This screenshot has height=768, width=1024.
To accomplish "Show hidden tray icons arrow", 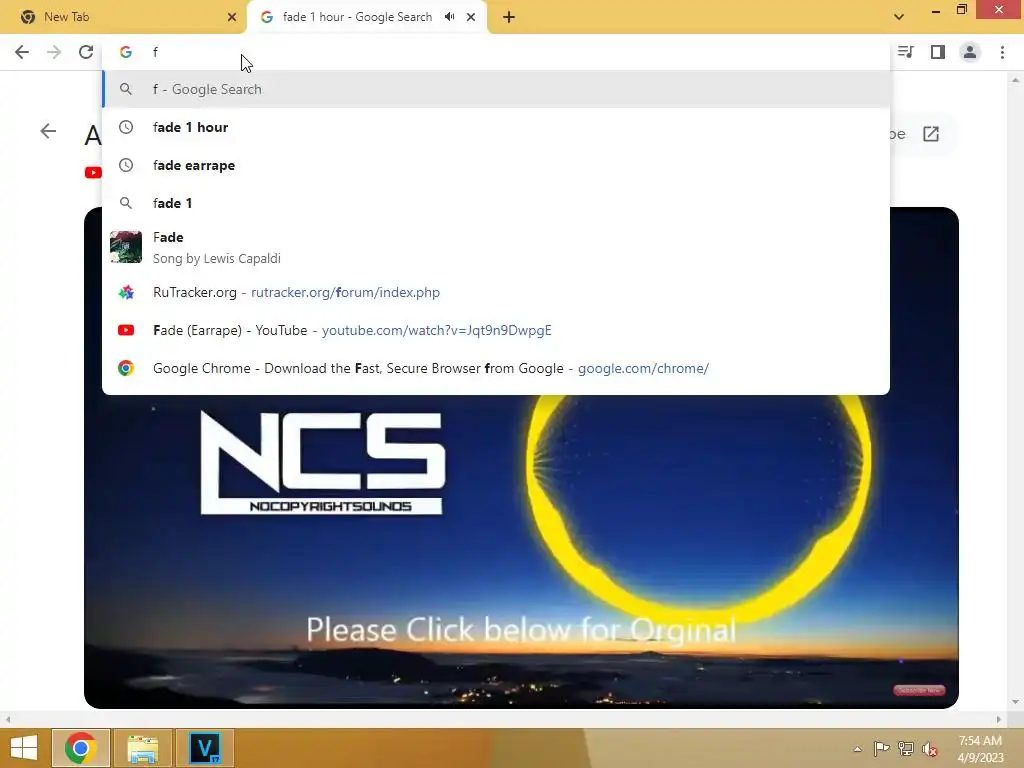I will tap(857, 749).
